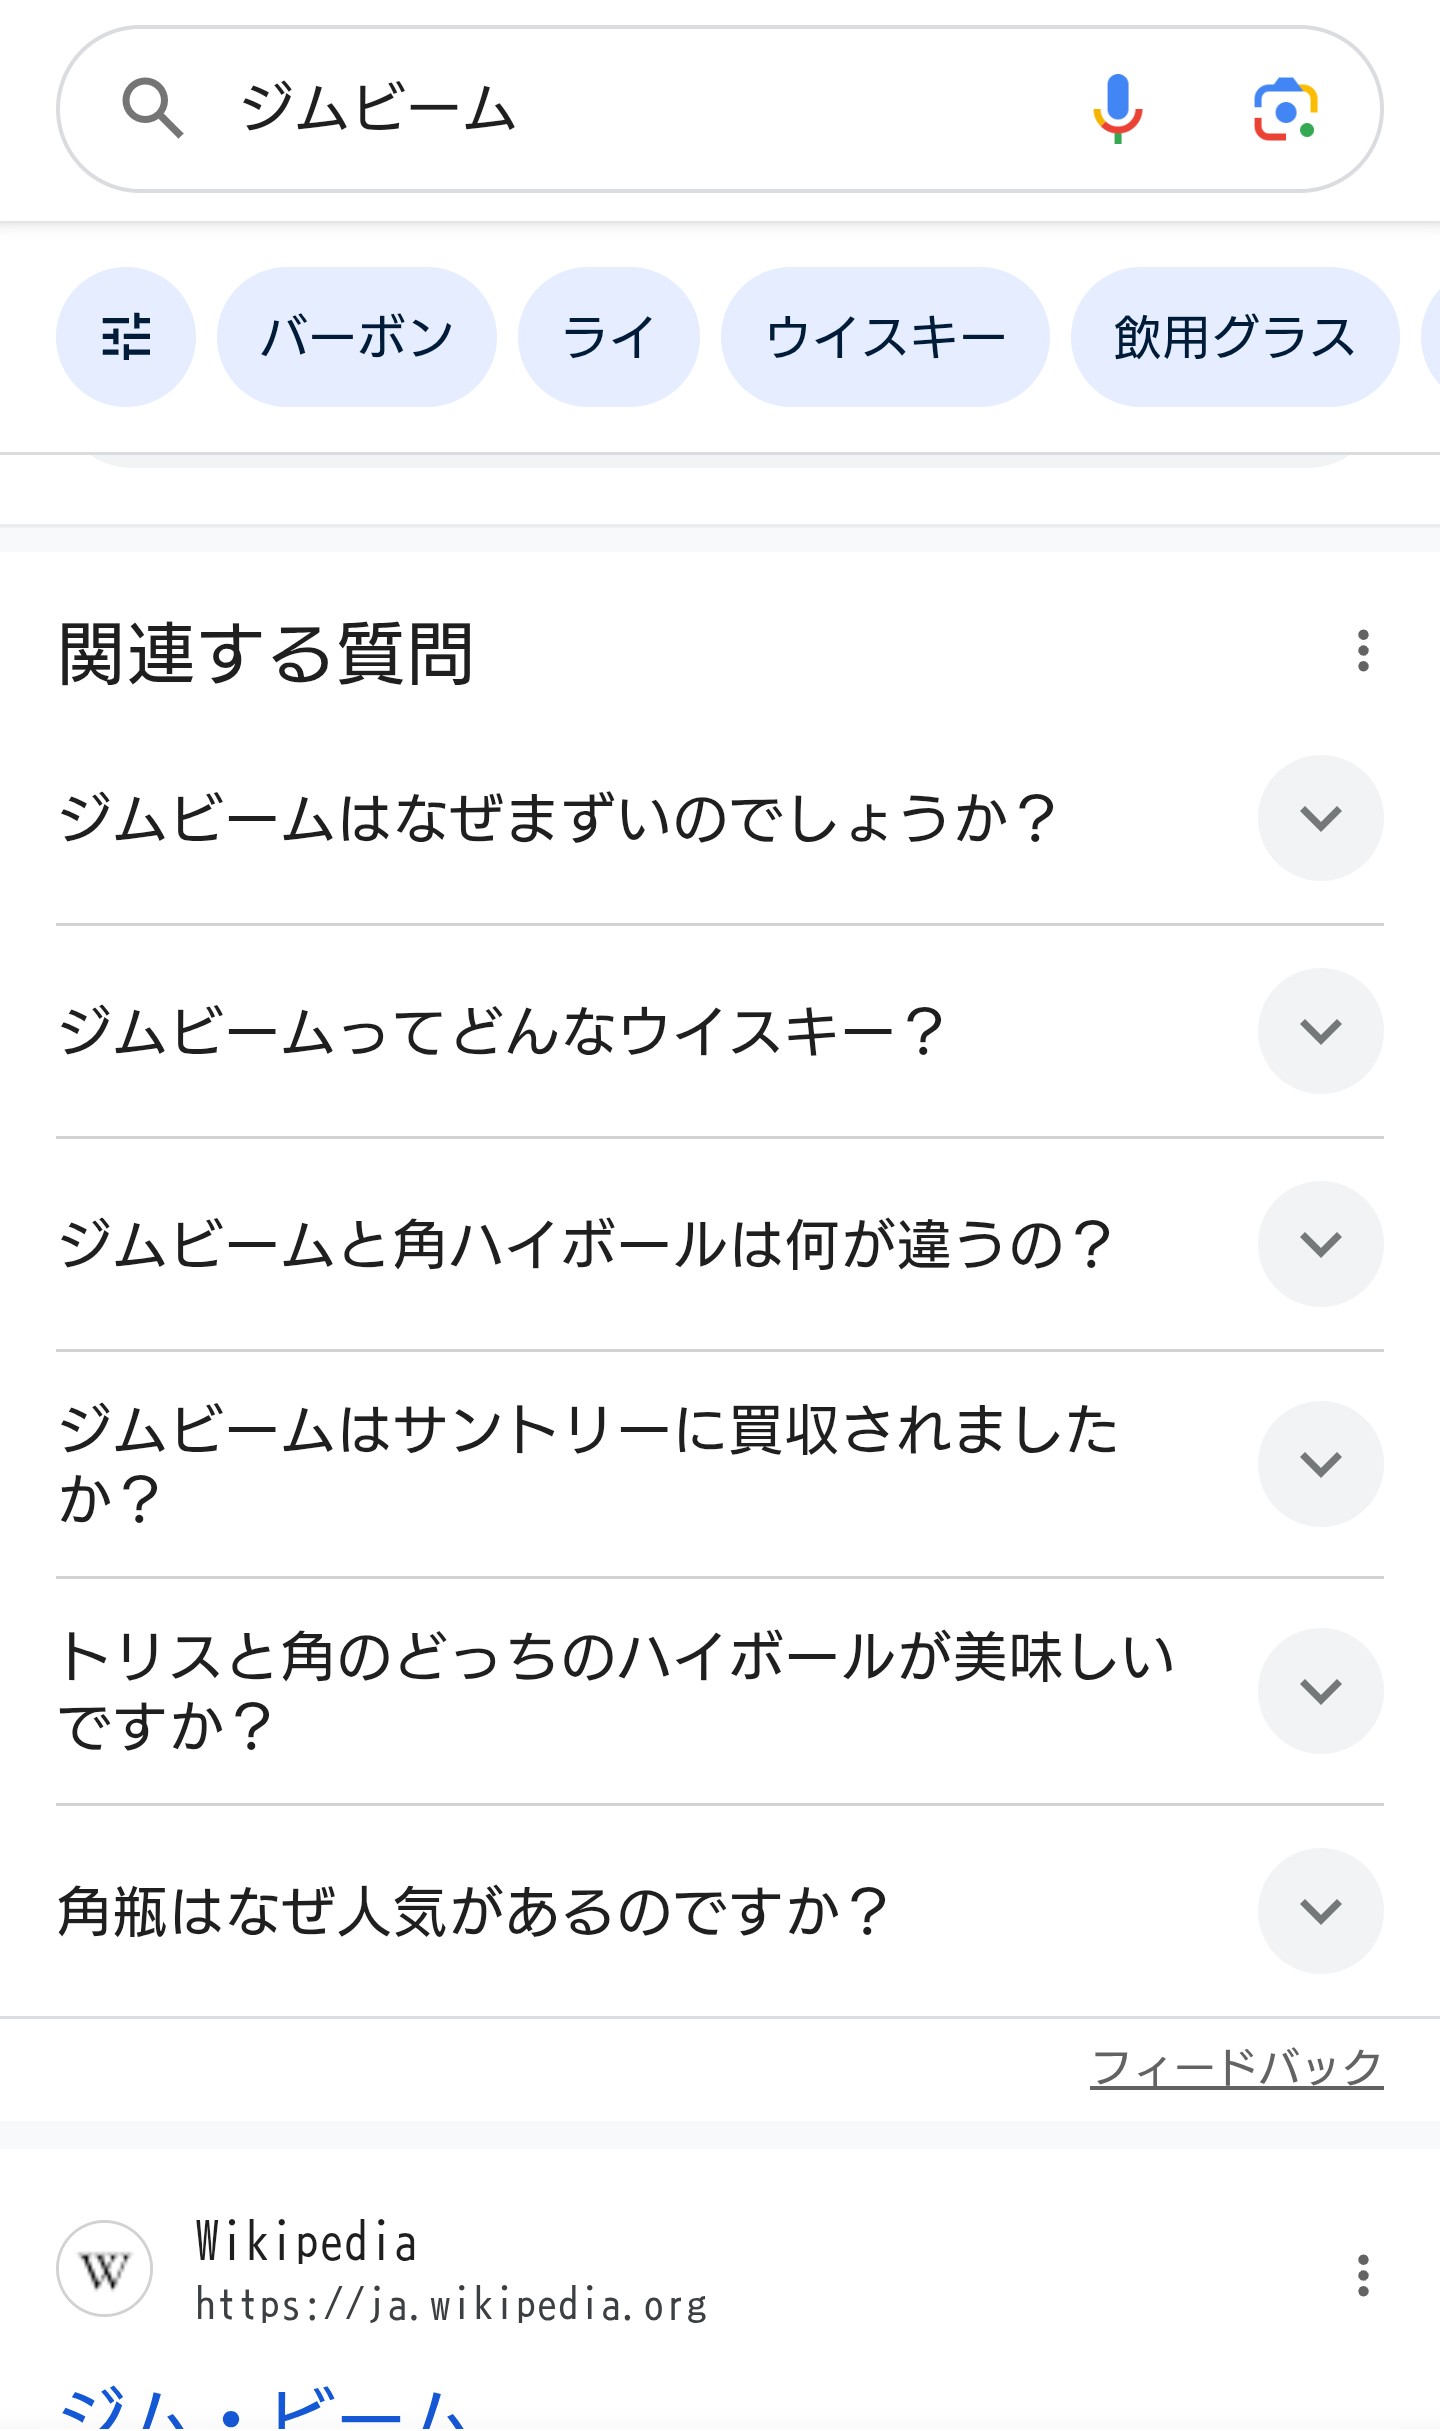1440x2431 pixels.
Task: Select the ウイスキー filter chip
Action: pyautogui.click(x=885, y=337)
